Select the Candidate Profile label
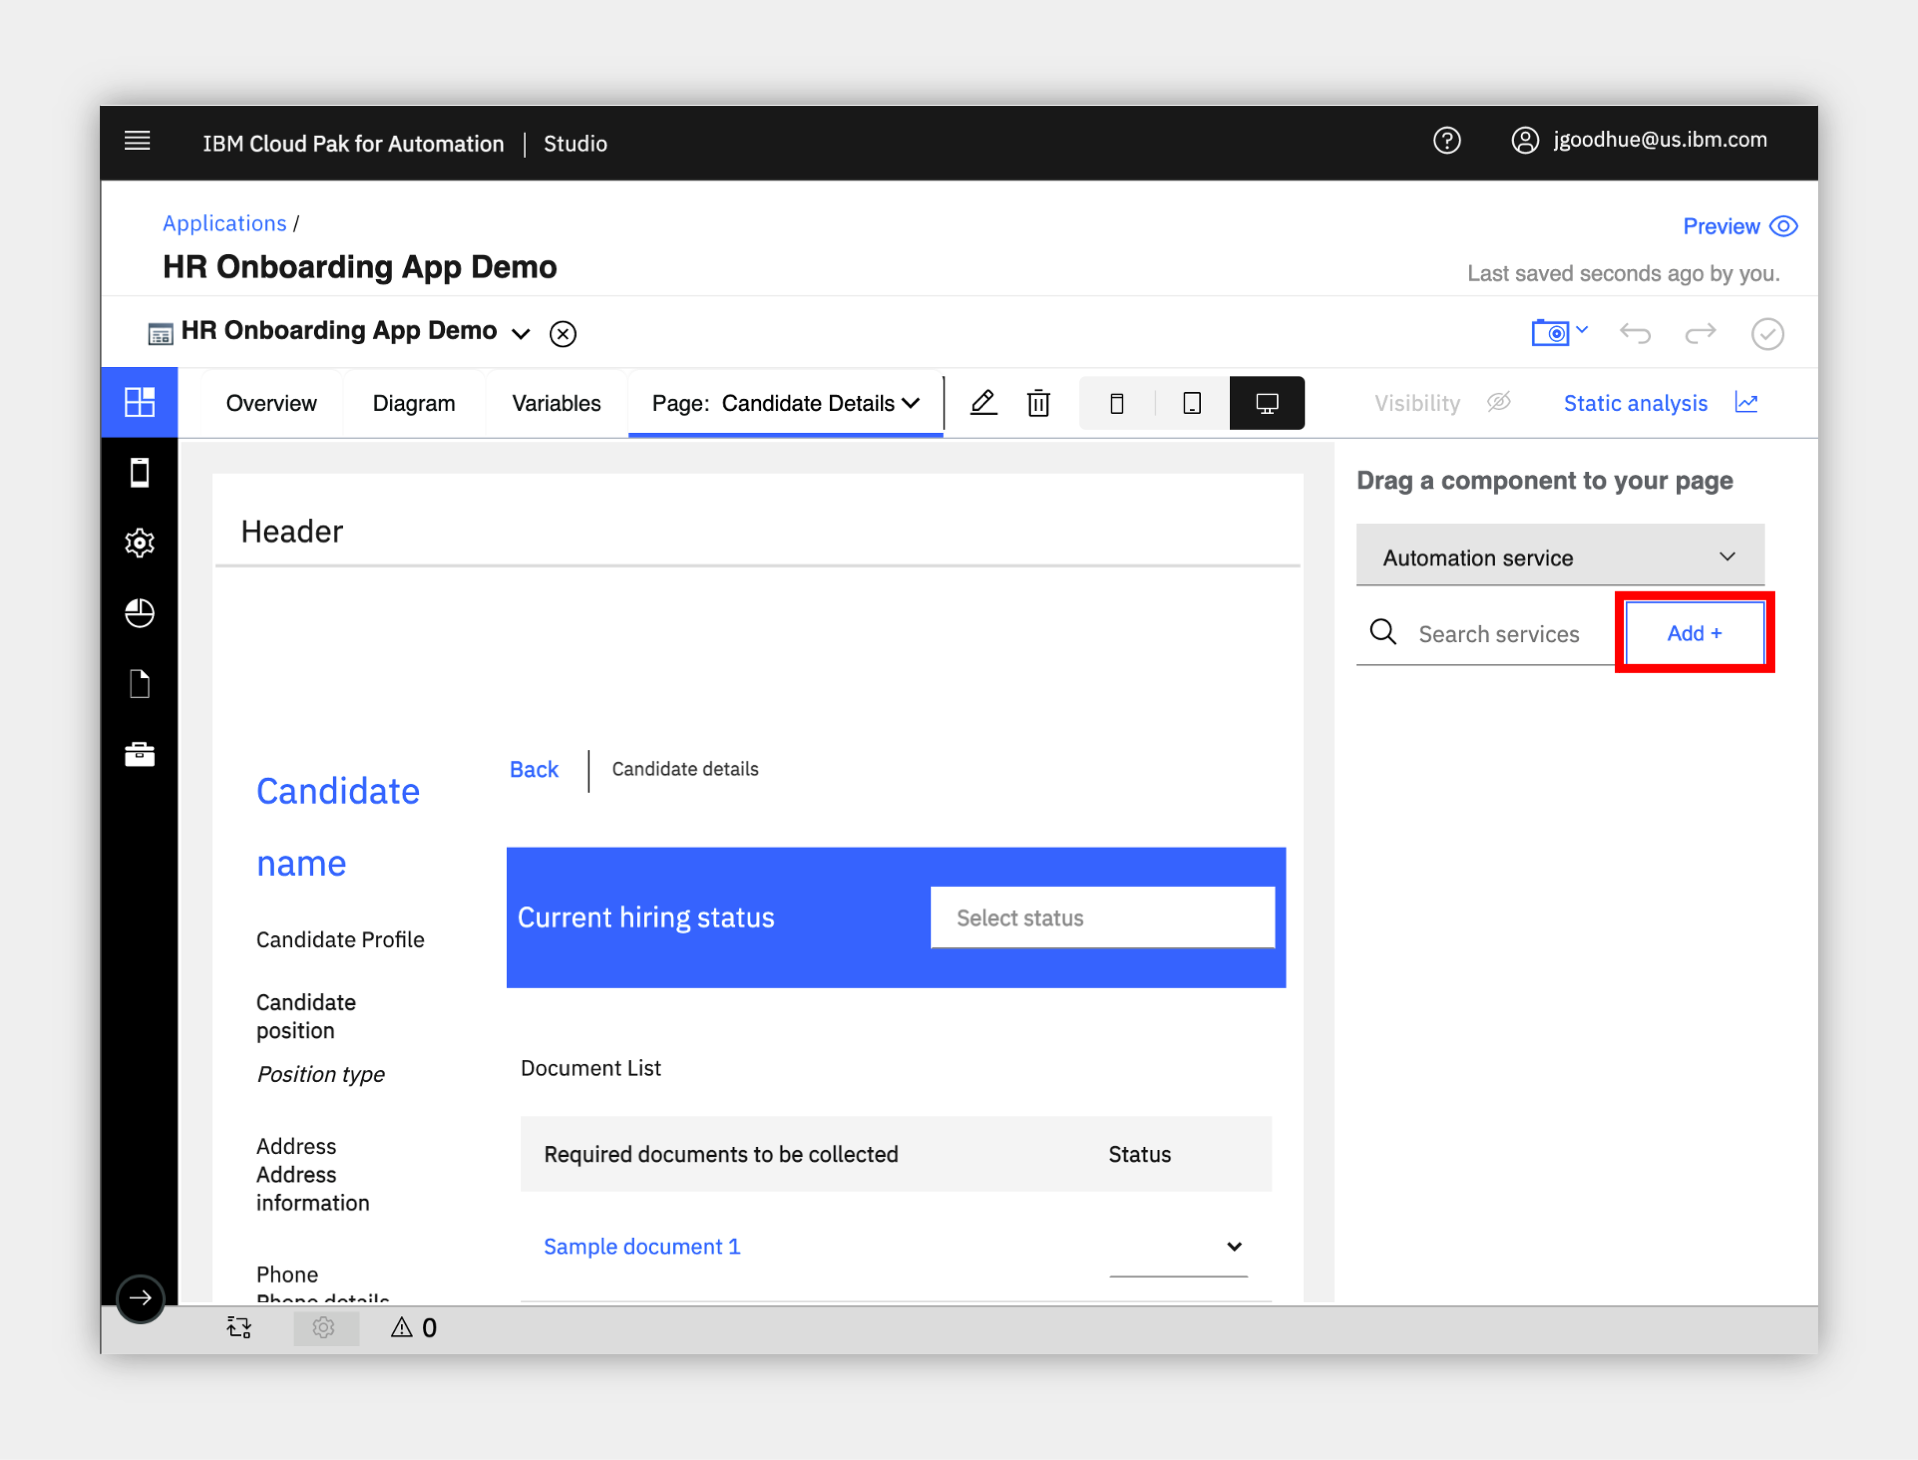Viewport: 1918px width, 1460px height. pyautogui.click(x=340, y=939)
